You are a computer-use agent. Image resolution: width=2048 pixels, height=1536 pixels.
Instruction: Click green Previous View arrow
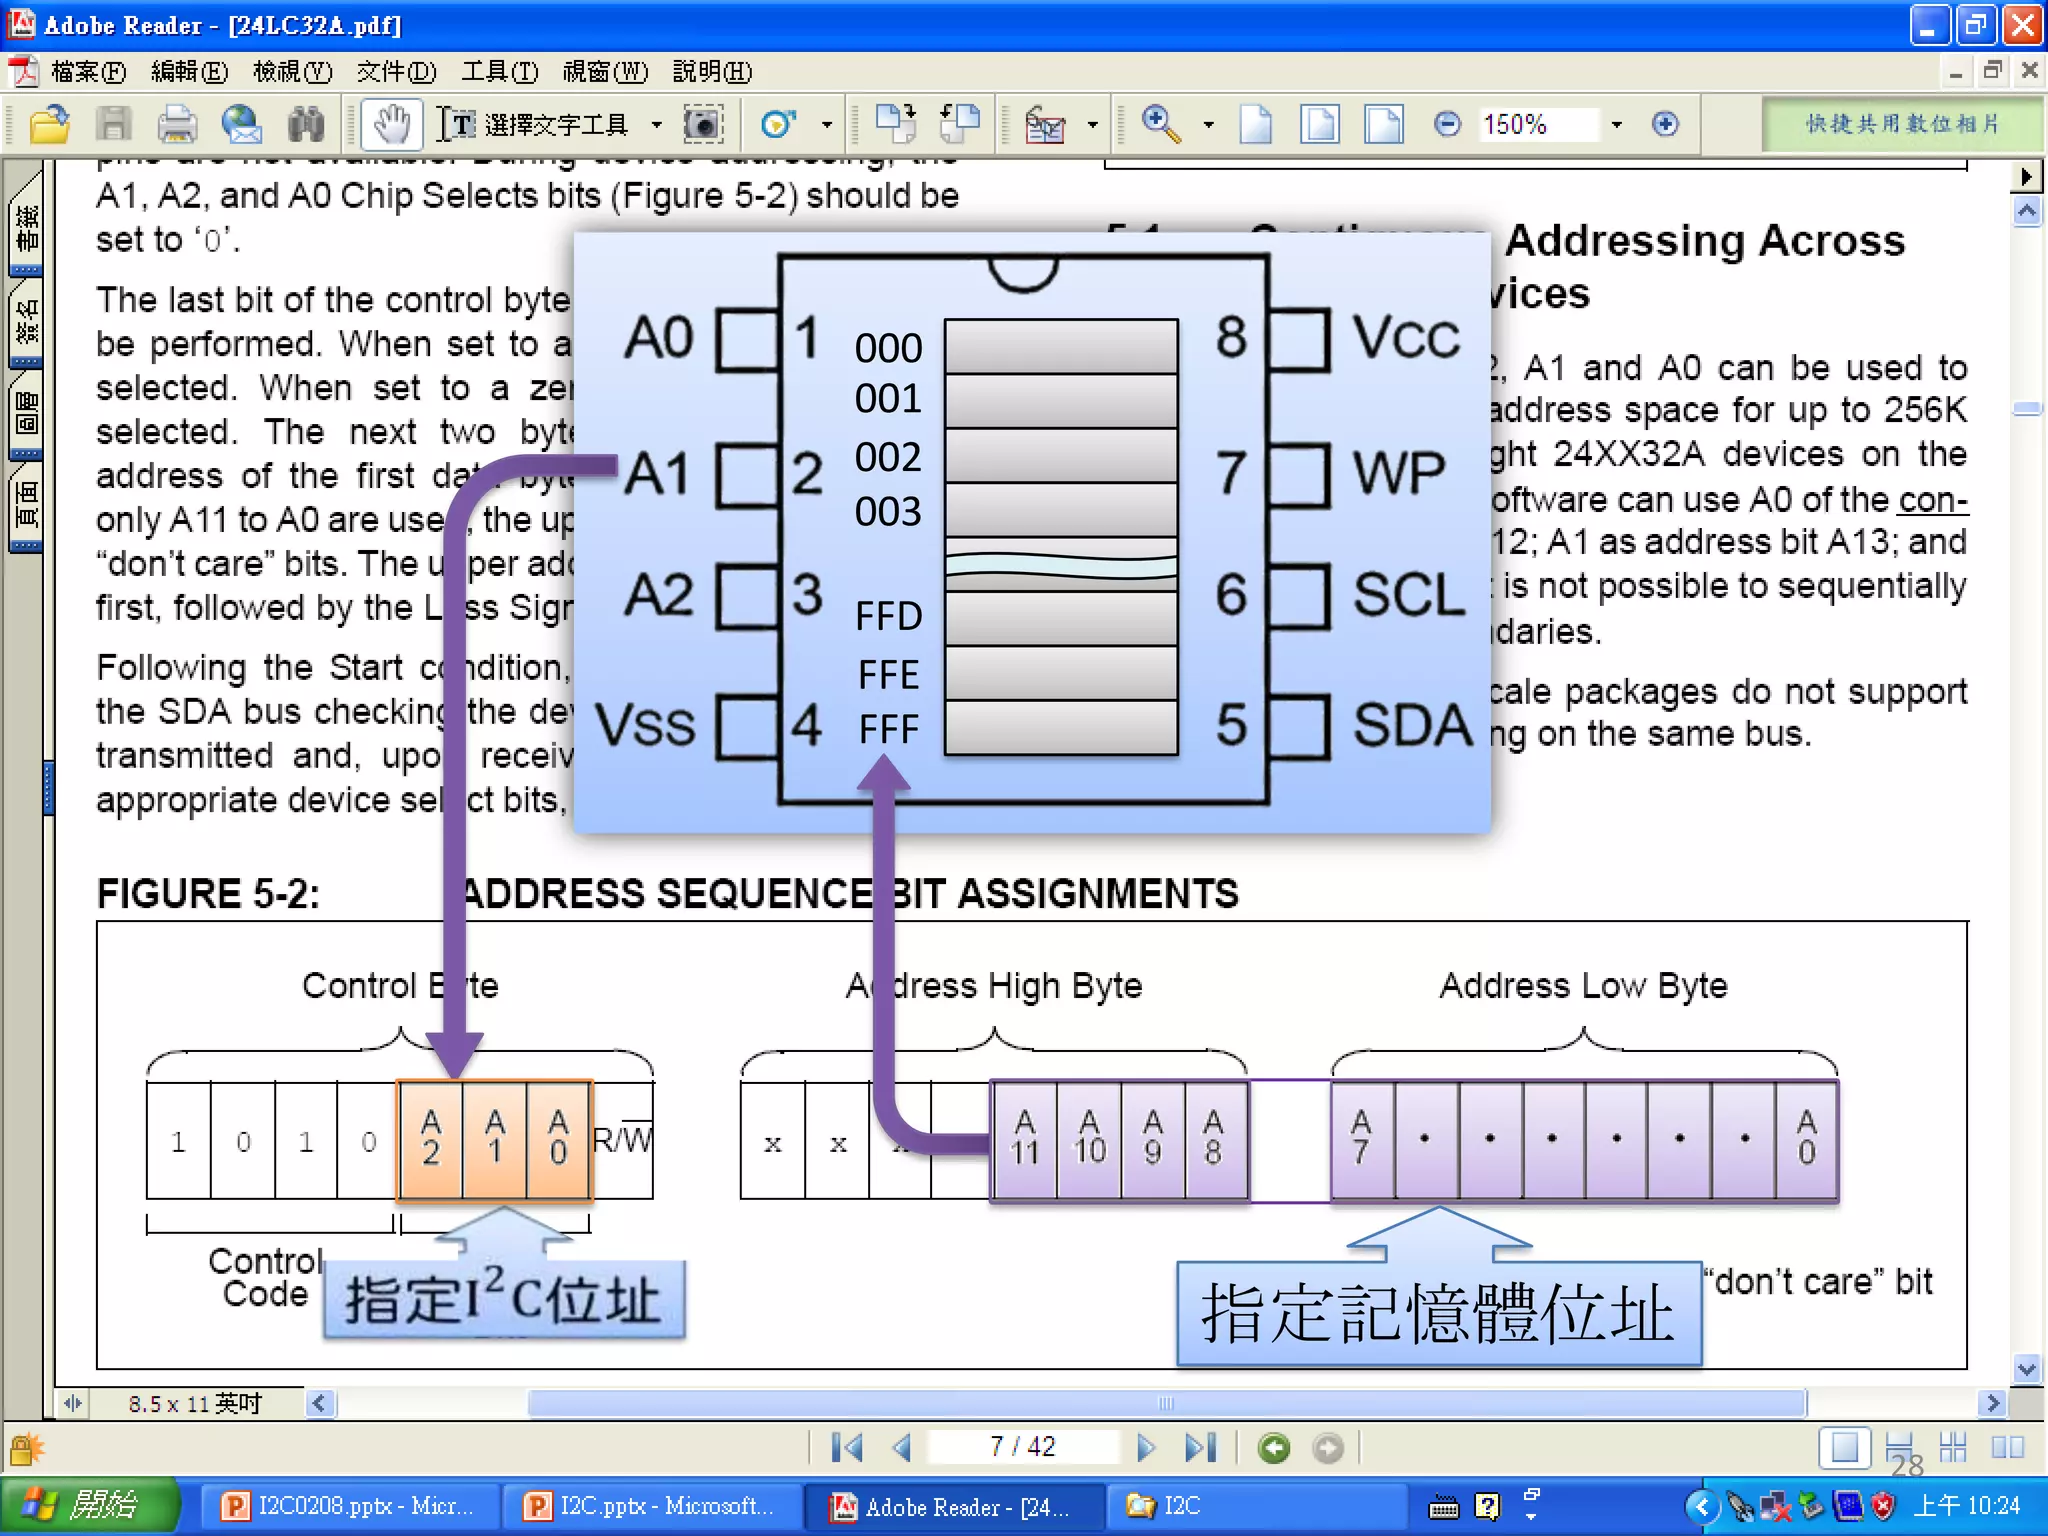1274,1447
